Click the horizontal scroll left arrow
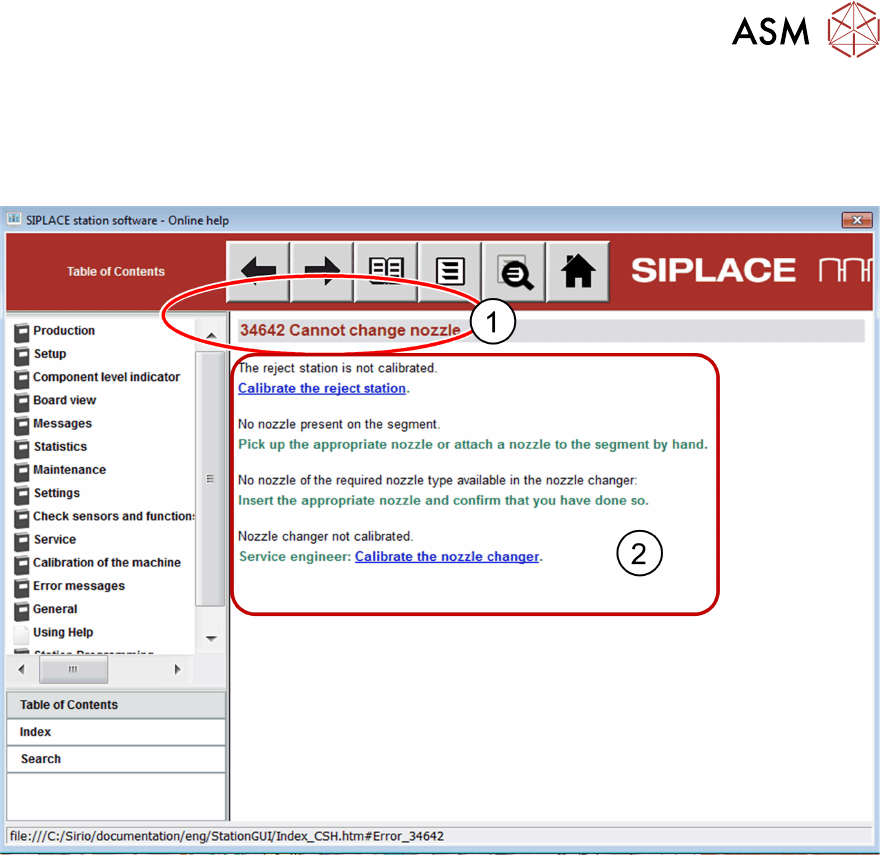 coord(21,669)
